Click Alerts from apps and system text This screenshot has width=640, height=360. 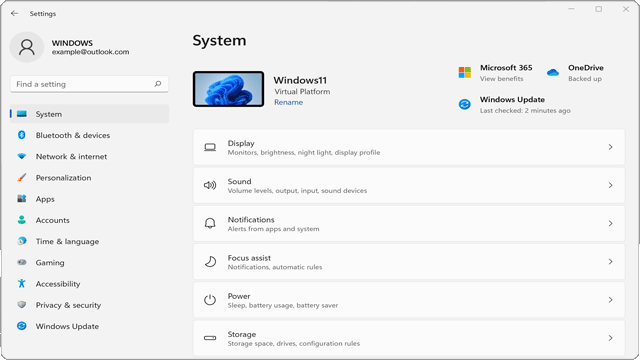pos(273,229)
